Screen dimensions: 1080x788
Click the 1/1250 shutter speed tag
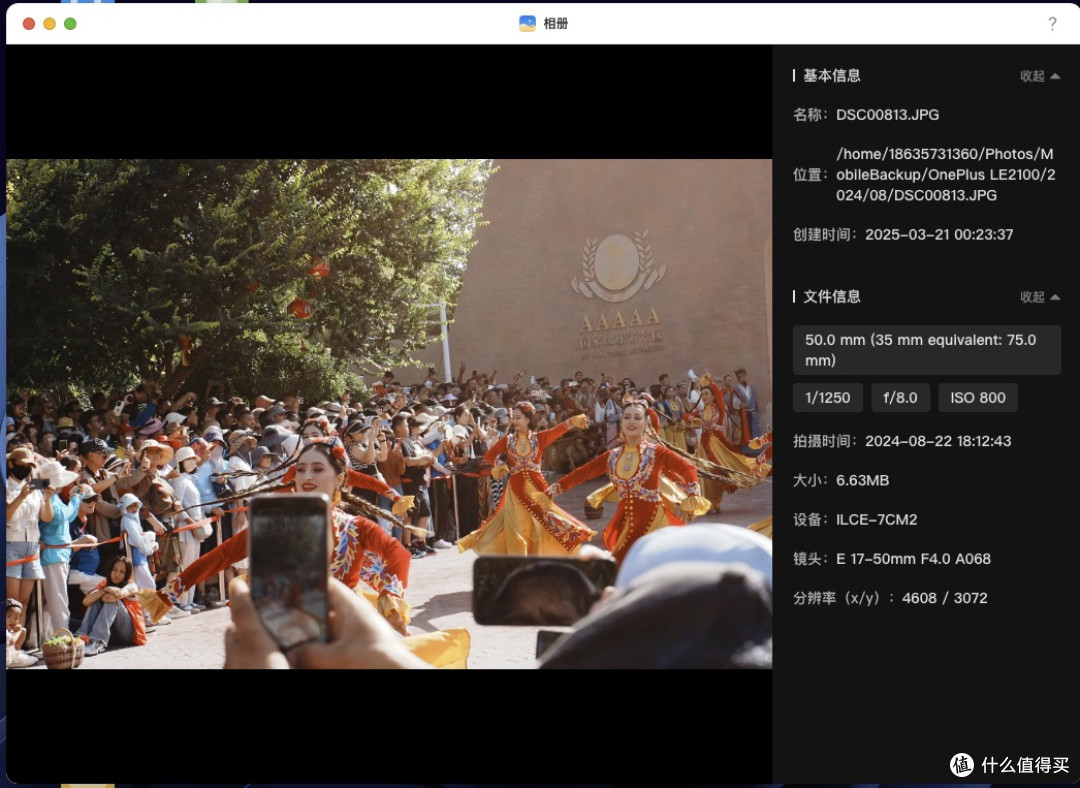point(827,397)
